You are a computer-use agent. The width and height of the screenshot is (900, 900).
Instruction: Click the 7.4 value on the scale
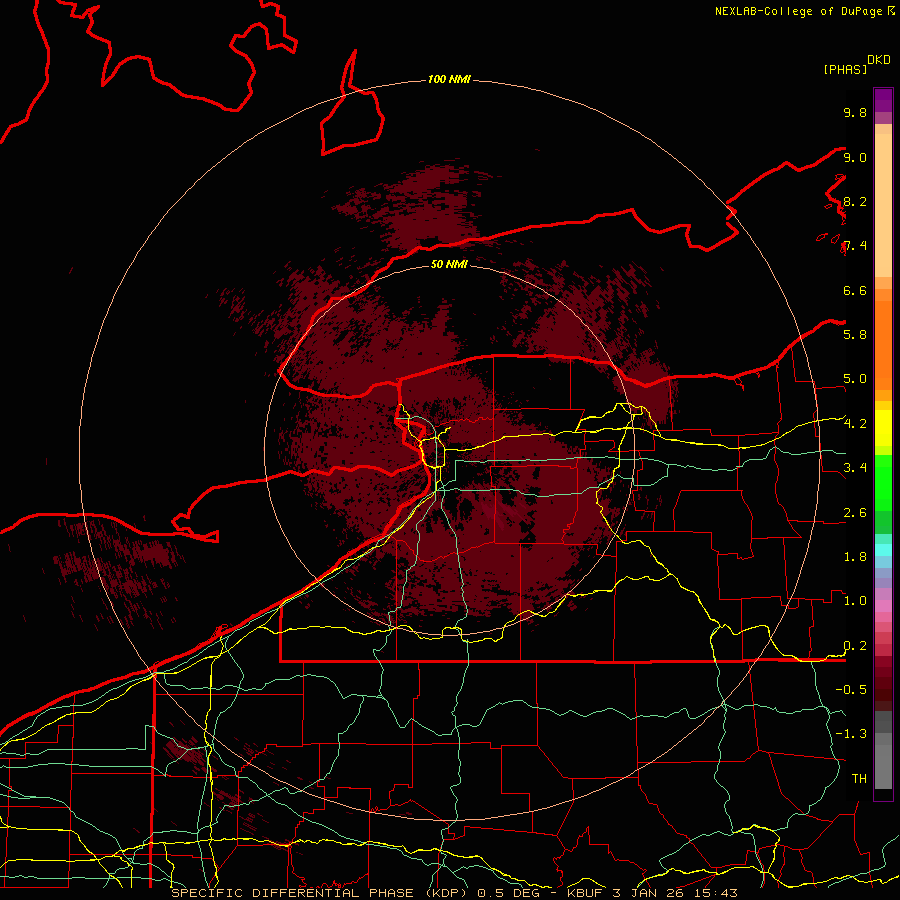click(x=855, y=246)
